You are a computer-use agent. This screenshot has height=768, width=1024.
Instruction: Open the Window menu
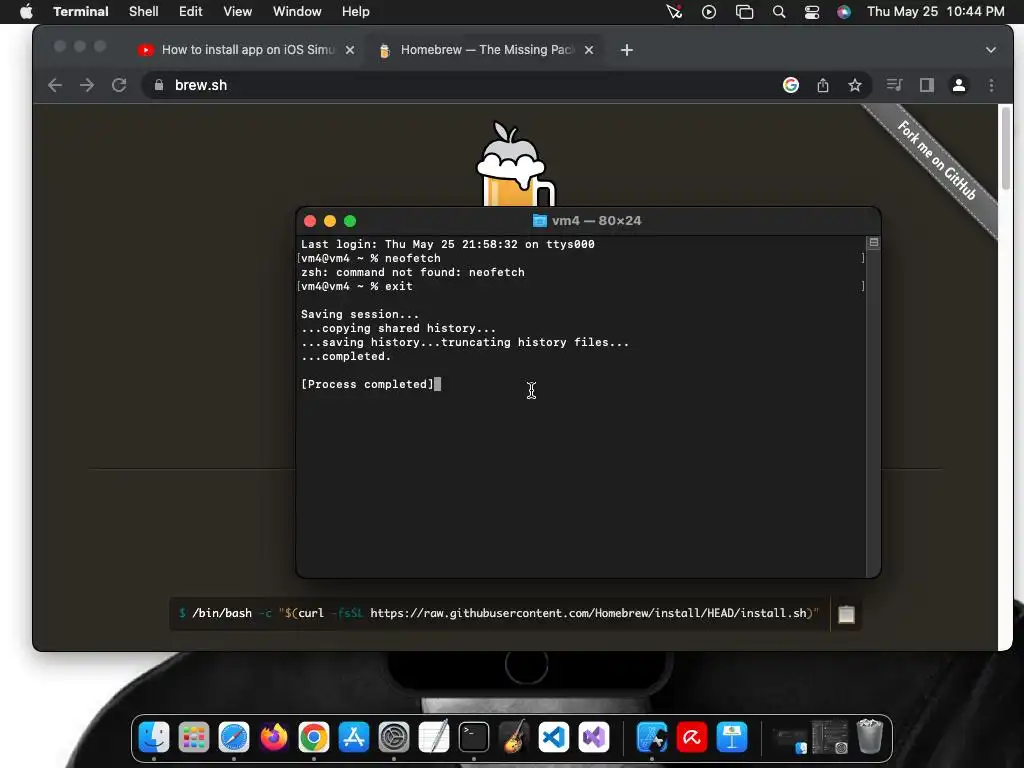coord(297,12)
